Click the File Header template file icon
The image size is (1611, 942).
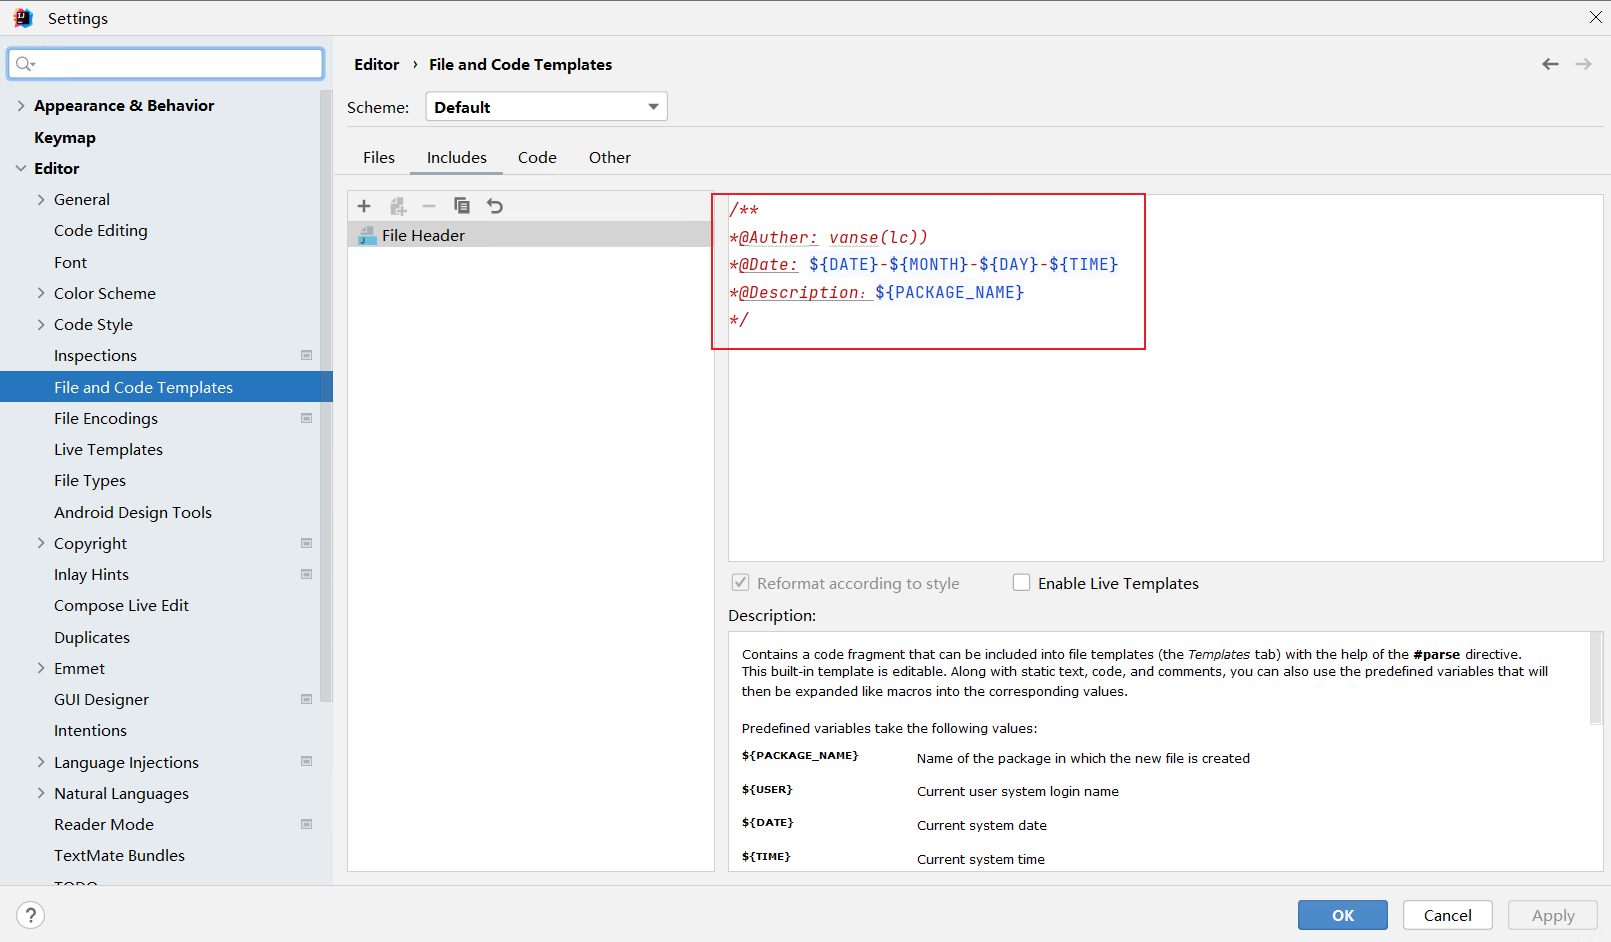click(x=368, y=236)
